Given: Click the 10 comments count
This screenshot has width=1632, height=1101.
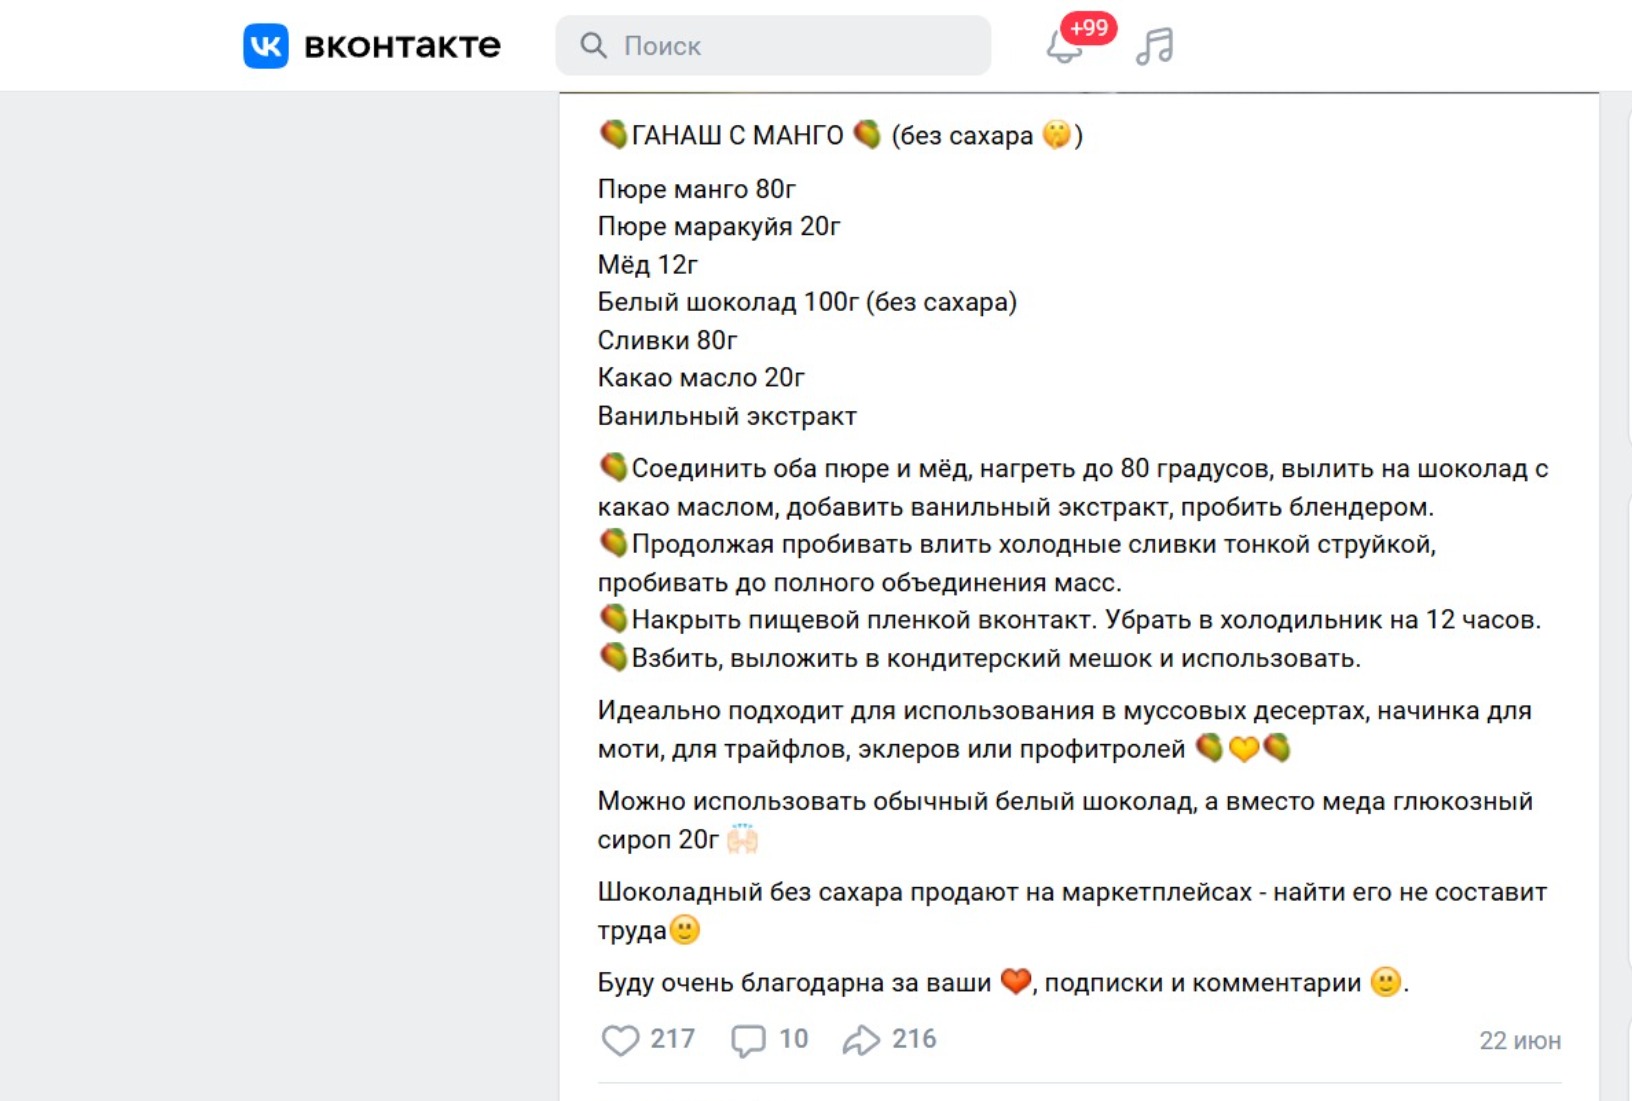Looking at the screenshot, I should click(x=794, y=1039).
